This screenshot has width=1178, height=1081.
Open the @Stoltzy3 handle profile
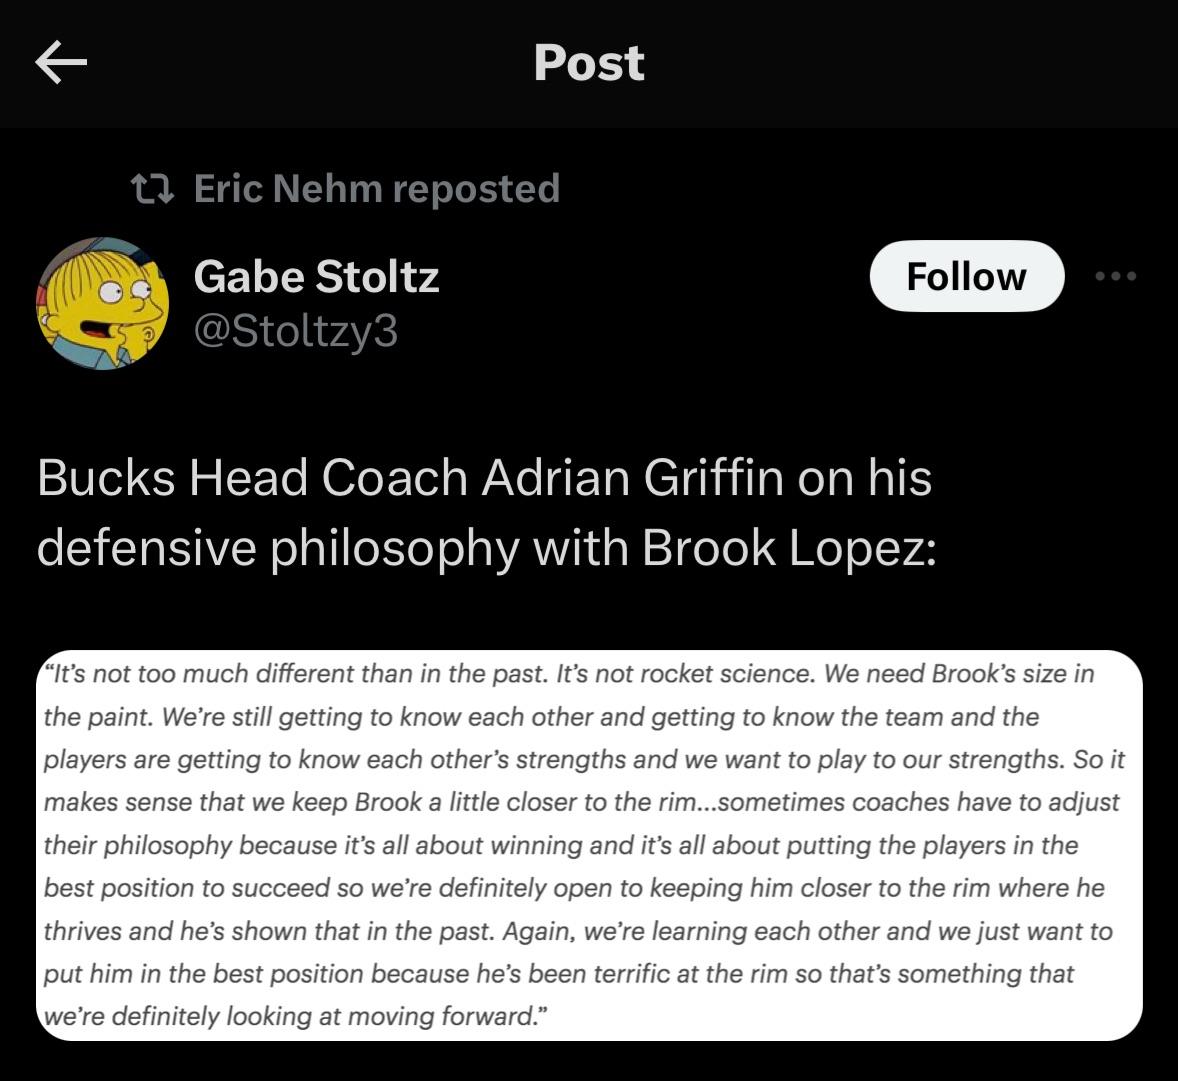tap(296, 330)
